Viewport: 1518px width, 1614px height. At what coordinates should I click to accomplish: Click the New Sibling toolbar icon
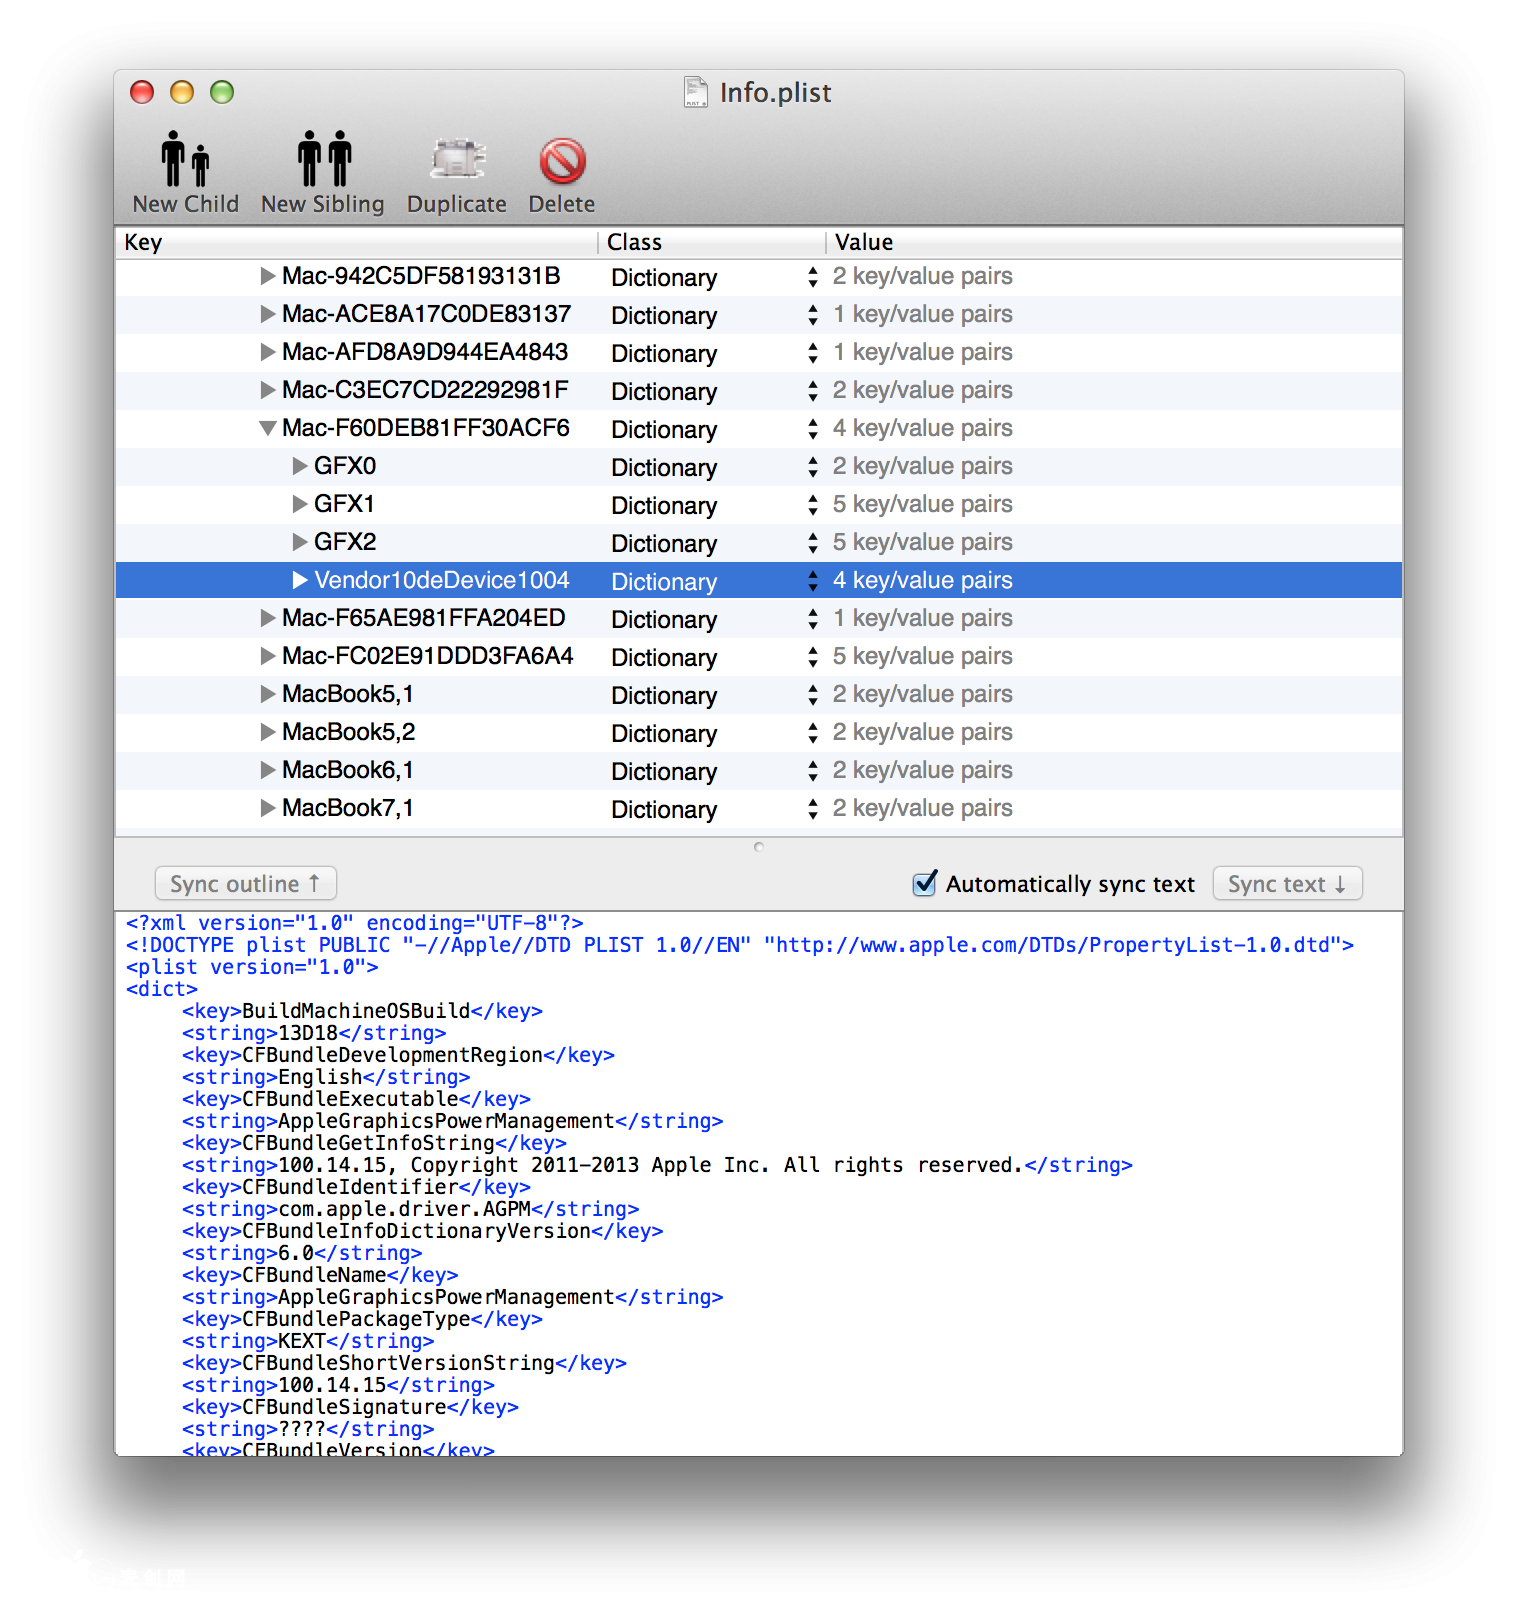(323, 160)
